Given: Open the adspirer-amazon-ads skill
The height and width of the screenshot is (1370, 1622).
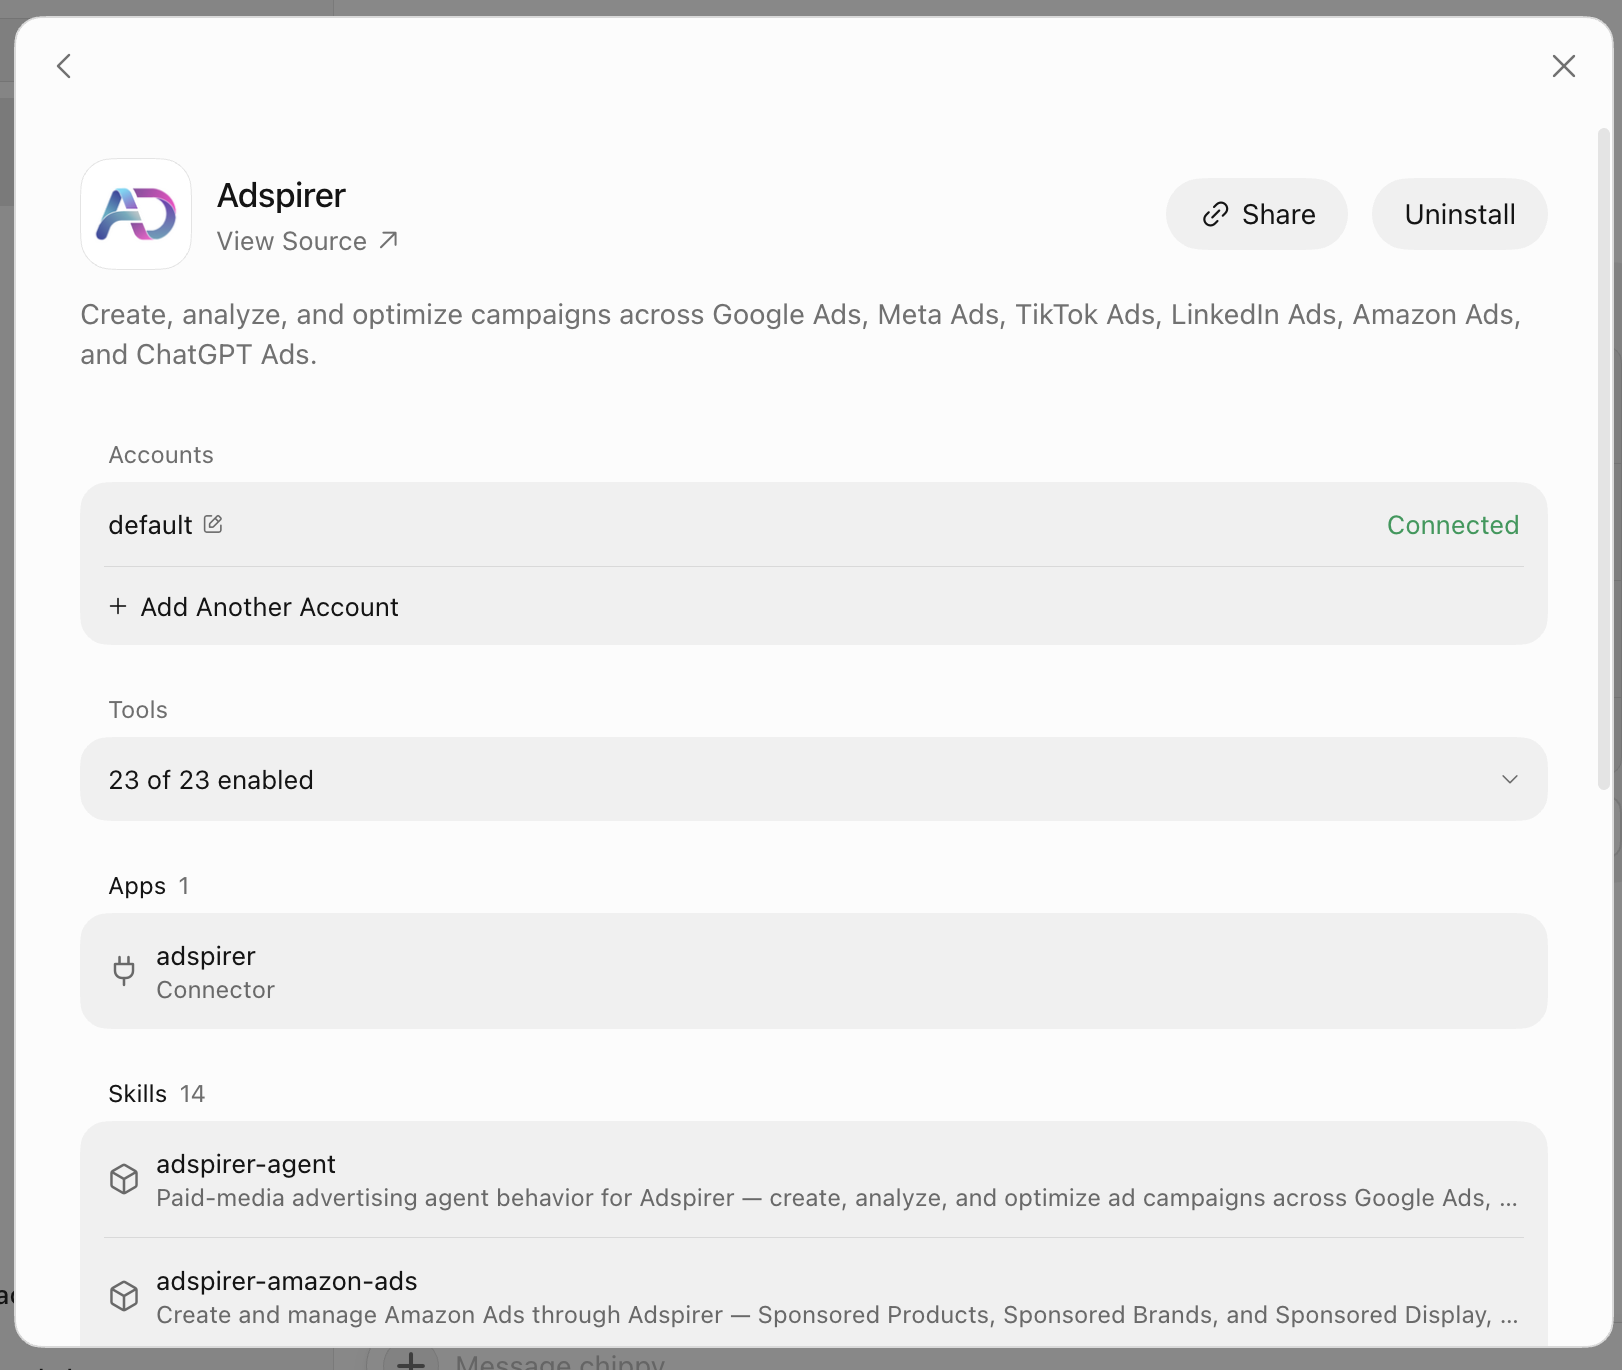Looking at the screenshot, I should pyautogui.click(x=814, y=1296).
